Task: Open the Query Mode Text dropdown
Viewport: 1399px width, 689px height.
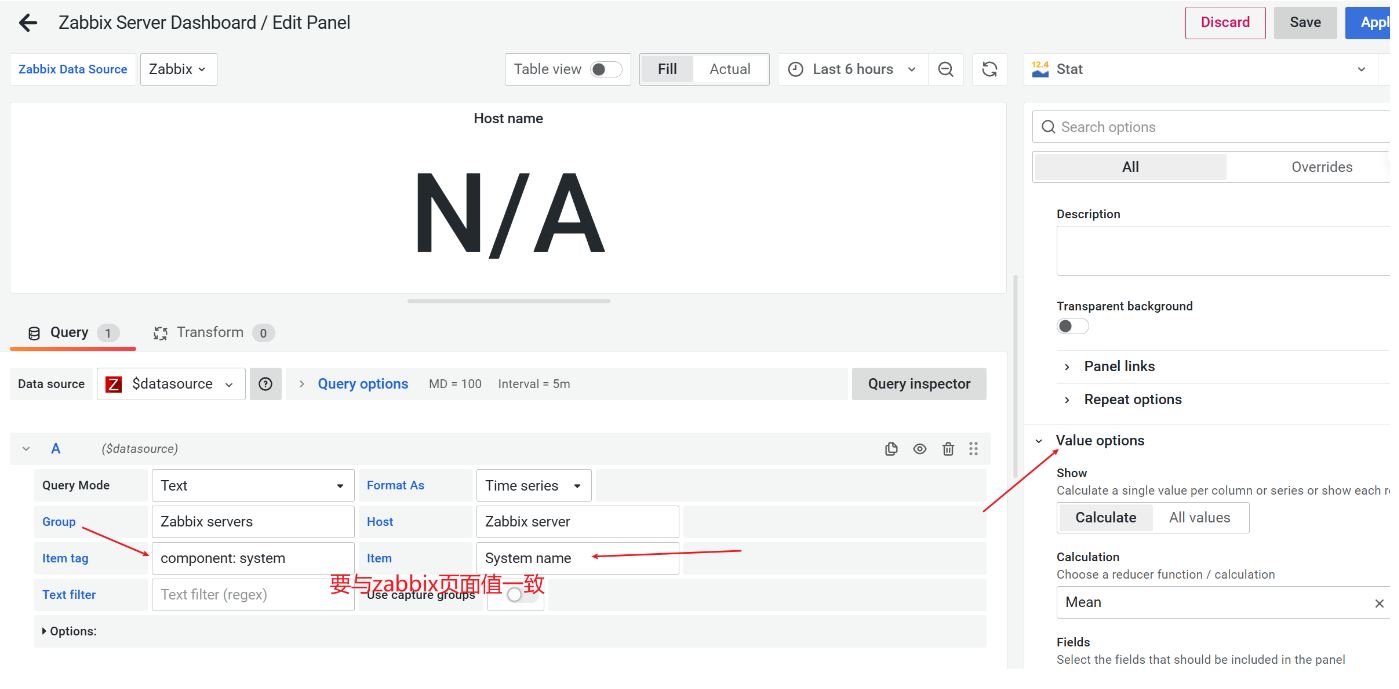Action: [x=253, y=486]
